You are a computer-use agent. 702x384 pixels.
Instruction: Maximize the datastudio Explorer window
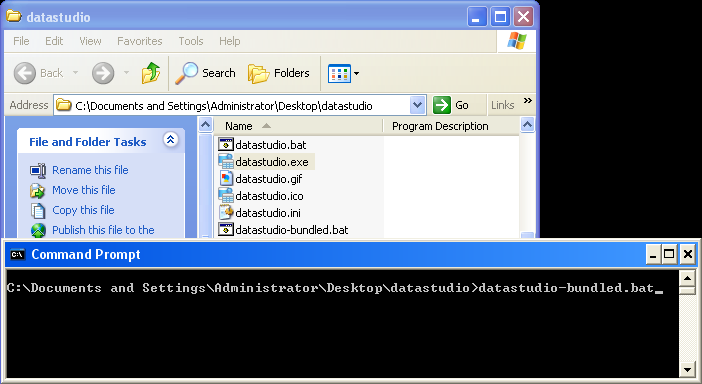tap(500, 17)
